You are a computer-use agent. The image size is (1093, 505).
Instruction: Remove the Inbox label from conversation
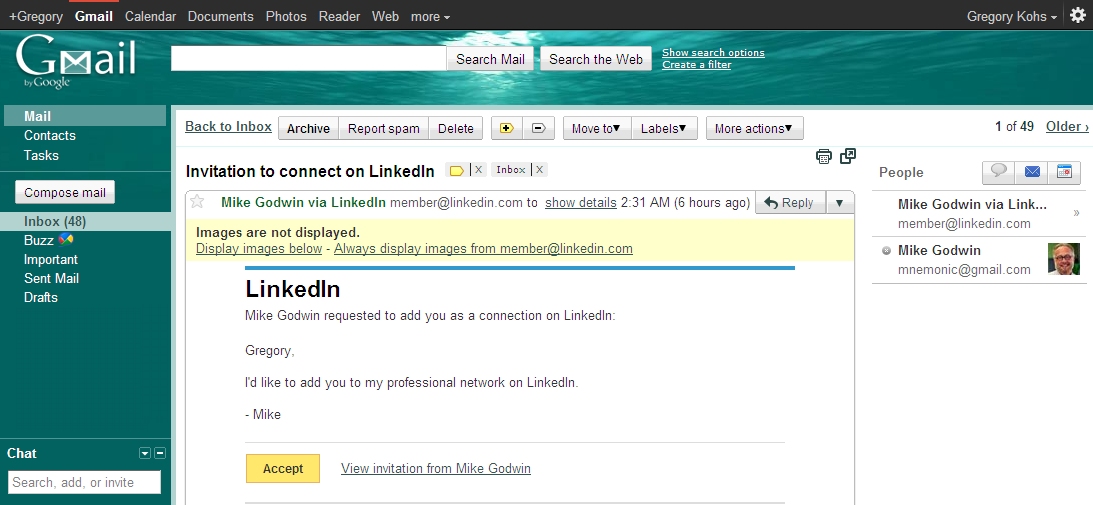coord(539,170)
